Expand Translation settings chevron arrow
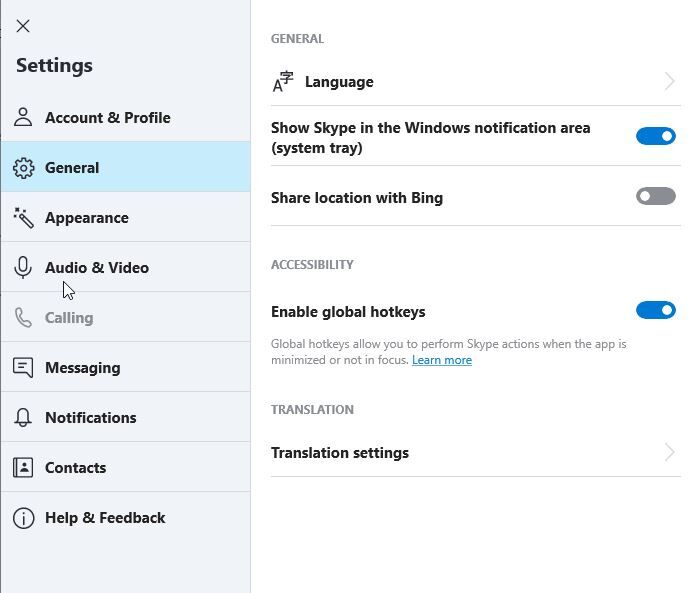This screenshot has height=593, width=698. point(670,452)
